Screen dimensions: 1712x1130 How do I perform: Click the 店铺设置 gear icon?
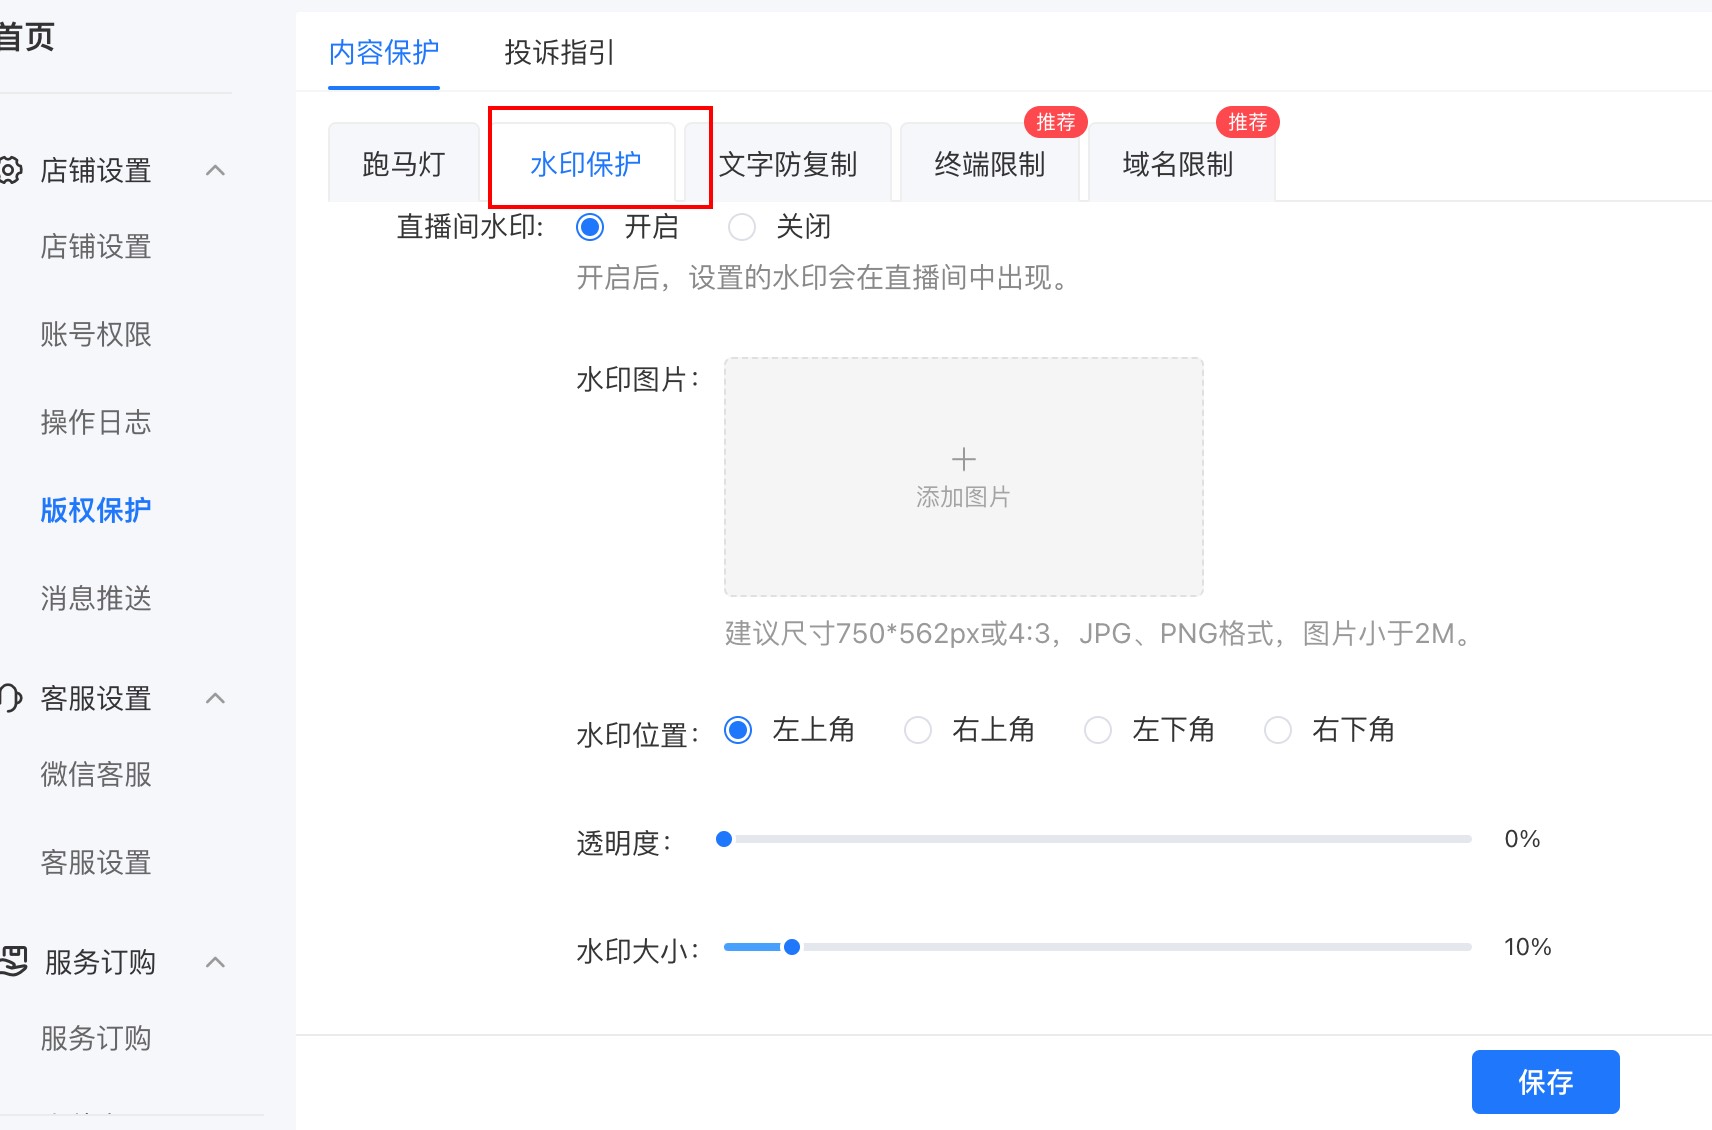pos(10,170)
